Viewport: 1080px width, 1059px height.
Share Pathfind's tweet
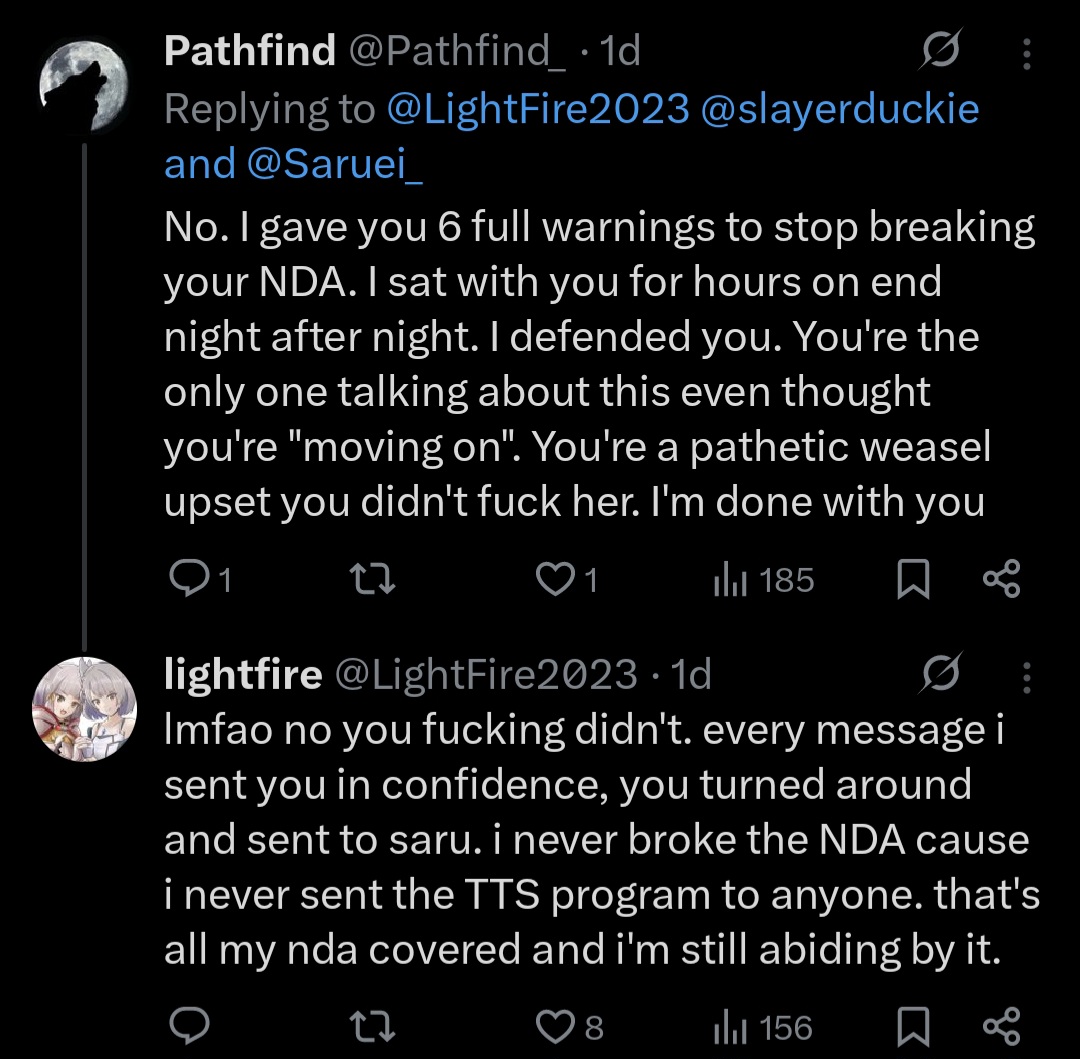click(x=1001, y=580)
